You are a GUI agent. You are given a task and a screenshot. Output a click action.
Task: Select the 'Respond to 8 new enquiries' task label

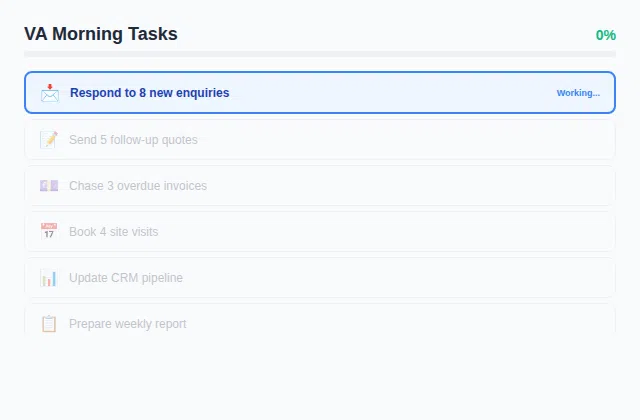click(149, 93)
